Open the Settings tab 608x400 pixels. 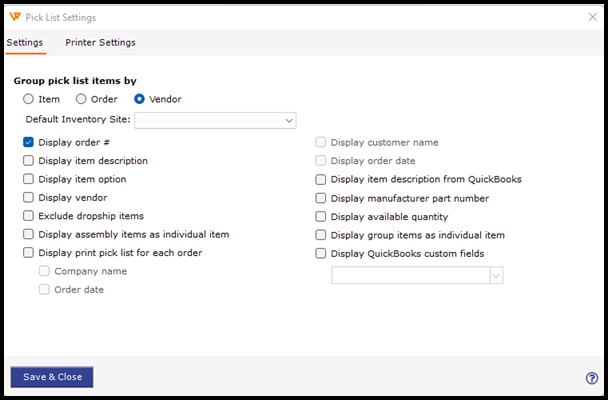tap(24, 43)
